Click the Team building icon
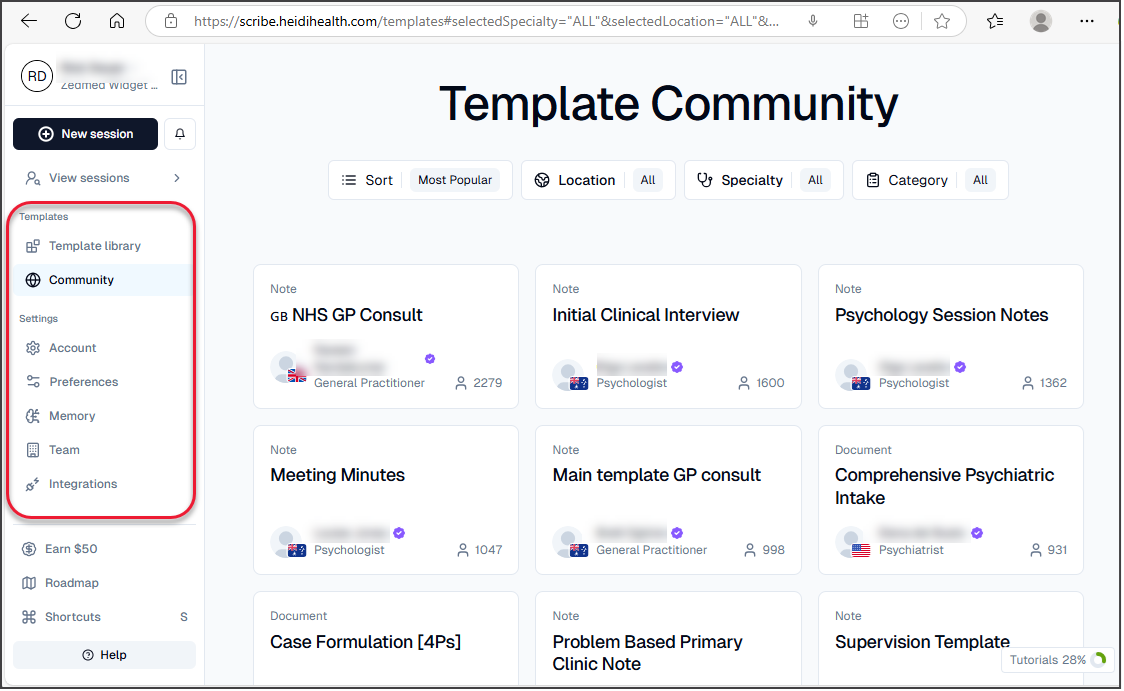This screenshot has width=1124, height=691. 33,450
